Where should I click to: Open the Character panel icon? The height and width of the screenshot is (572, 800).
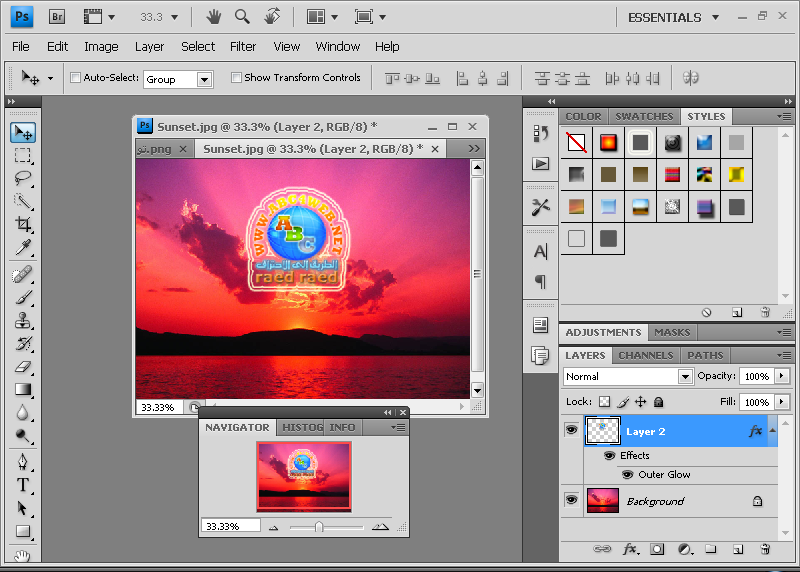click(x=540, y=251)
